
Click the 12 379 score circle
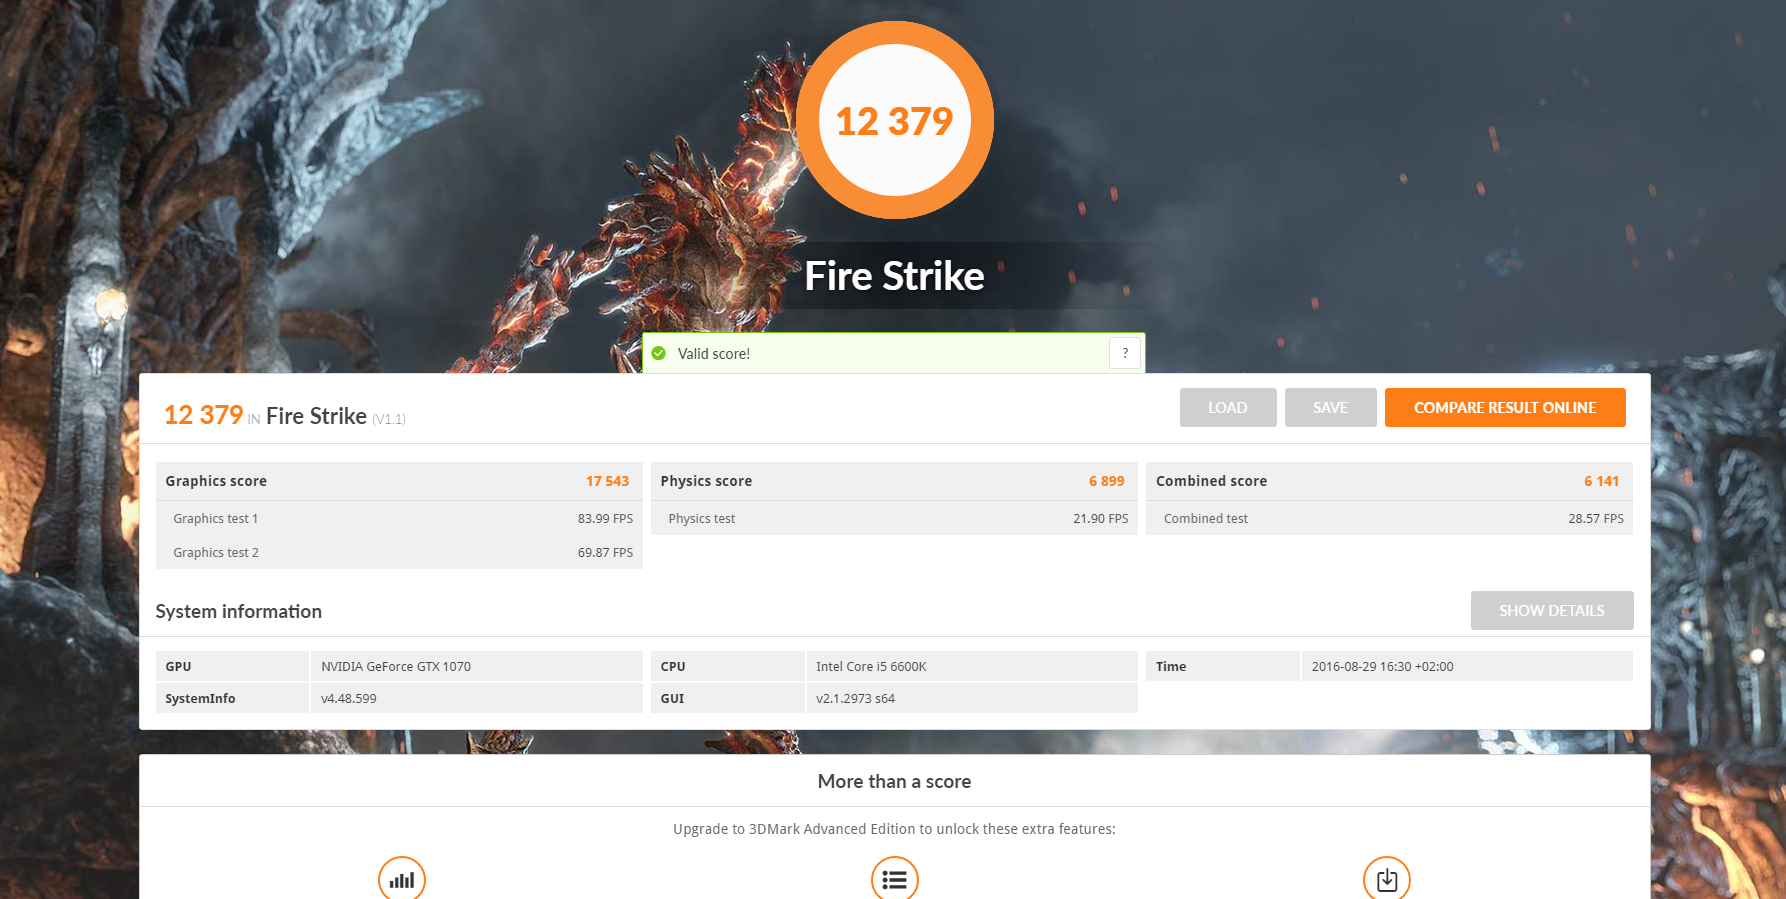(895, 120)
